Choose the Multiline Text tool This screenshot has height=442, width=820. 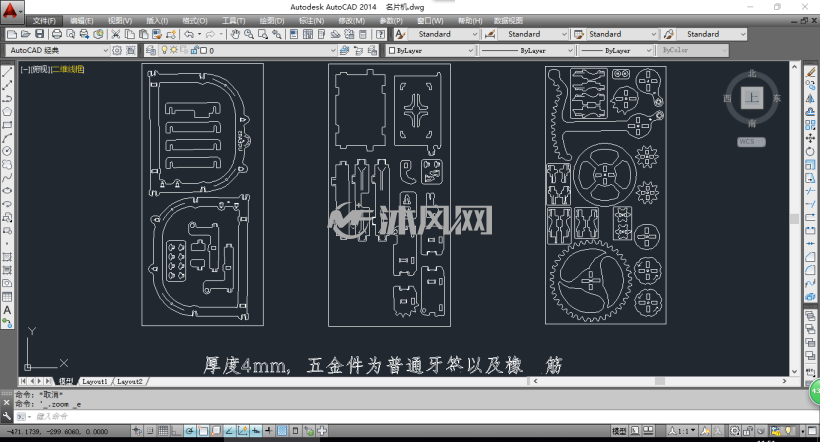(x=7, y=310)
